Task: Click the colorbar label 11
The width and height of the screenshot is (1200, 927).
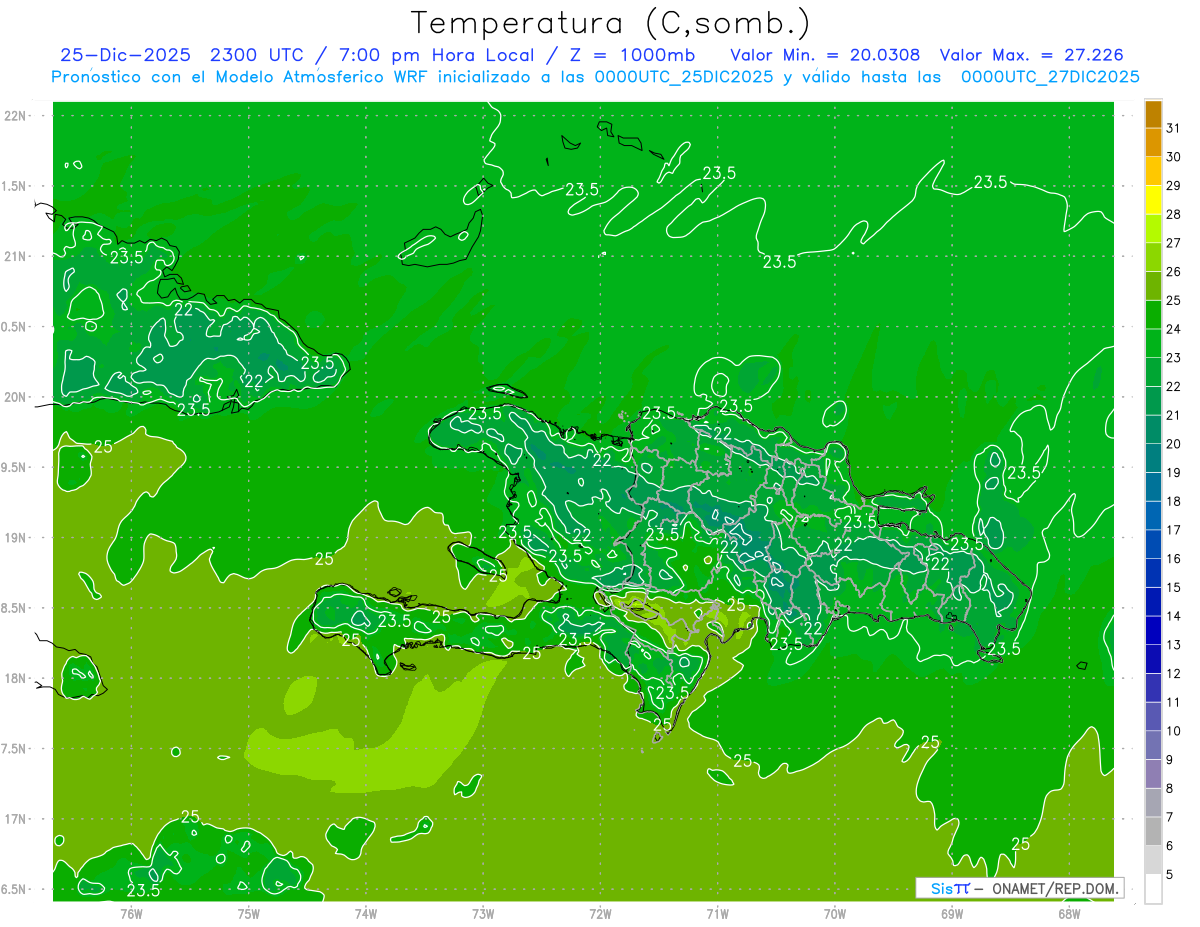Action: 1173,702
